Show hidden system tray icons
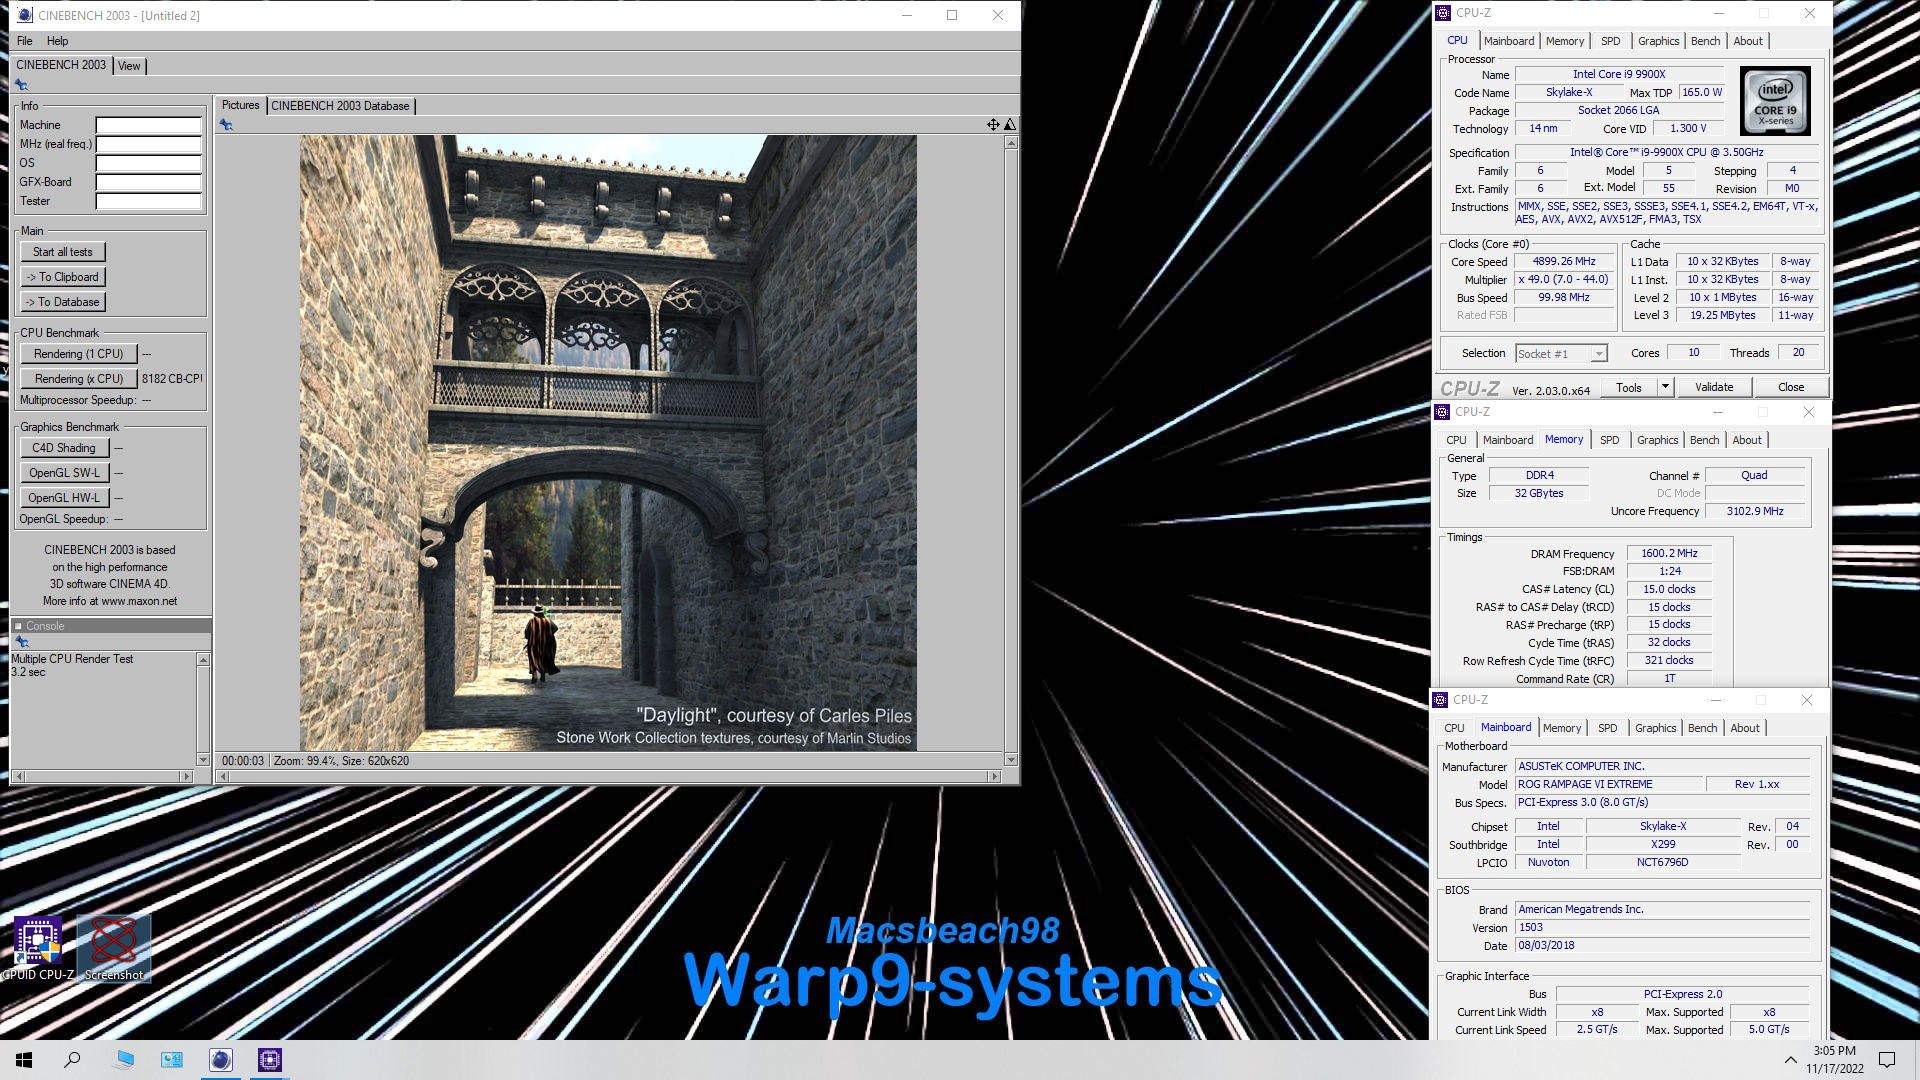This screenshot has width=1920, height=1080. coord(1790,1060)
